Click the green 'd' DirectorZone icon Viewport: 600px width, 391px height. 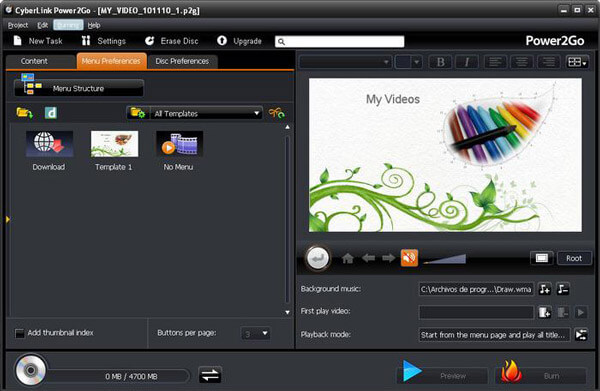(51, 113)
